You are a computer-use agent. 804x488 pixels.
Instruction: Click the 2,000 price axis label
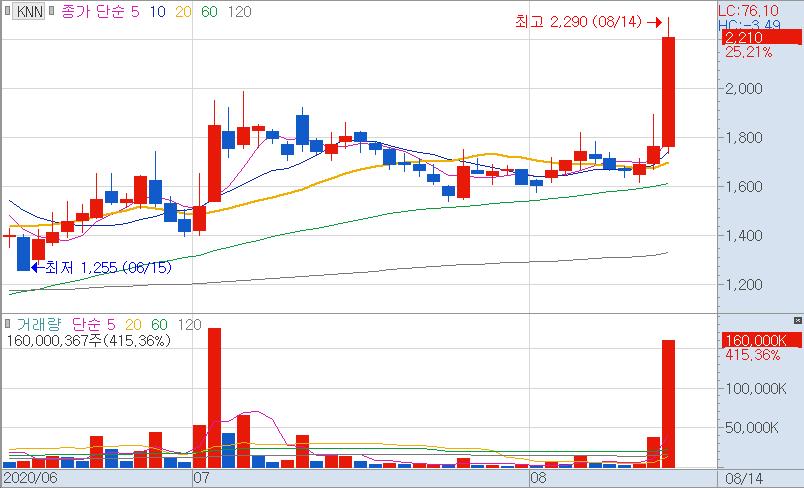tap(743, 89)
